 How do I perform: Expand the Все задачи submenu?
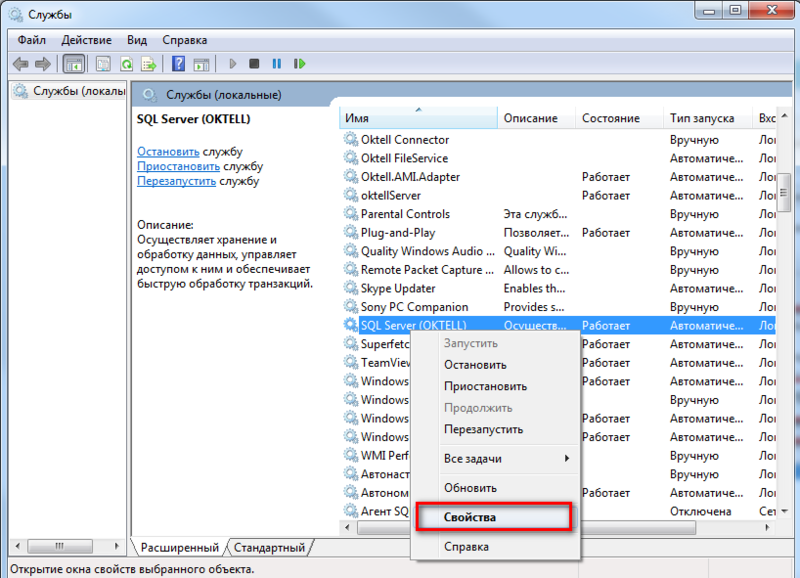(495, 459)
